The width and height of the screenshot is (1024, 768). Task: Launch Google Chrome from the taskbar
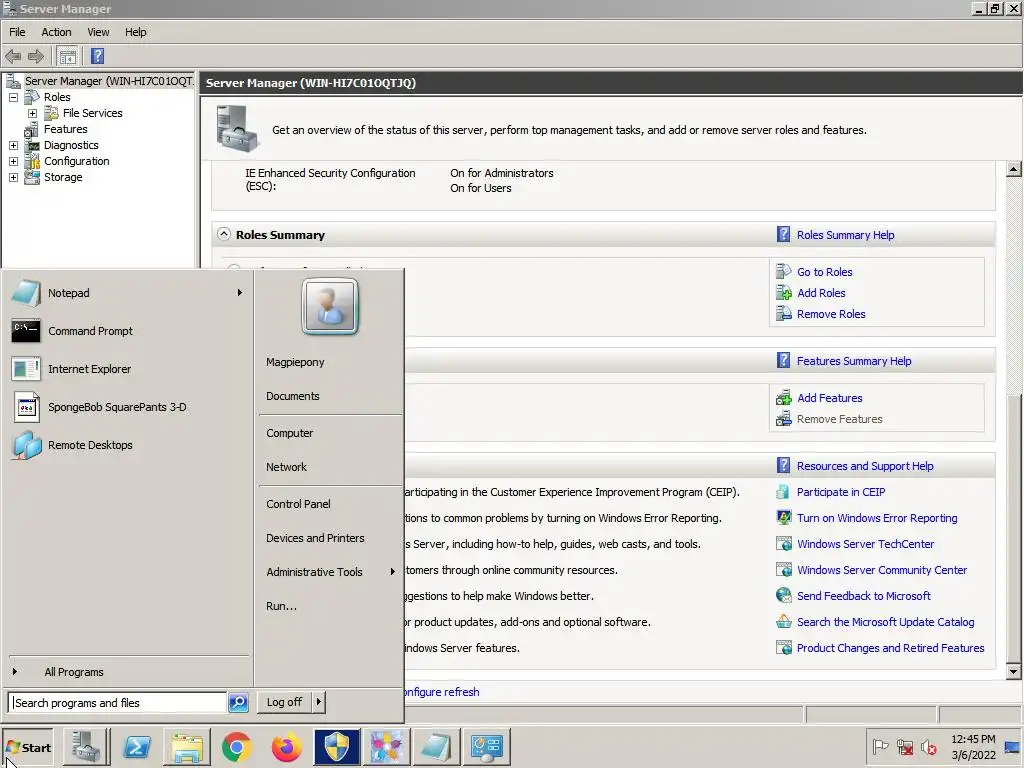(x=236, y=747)
